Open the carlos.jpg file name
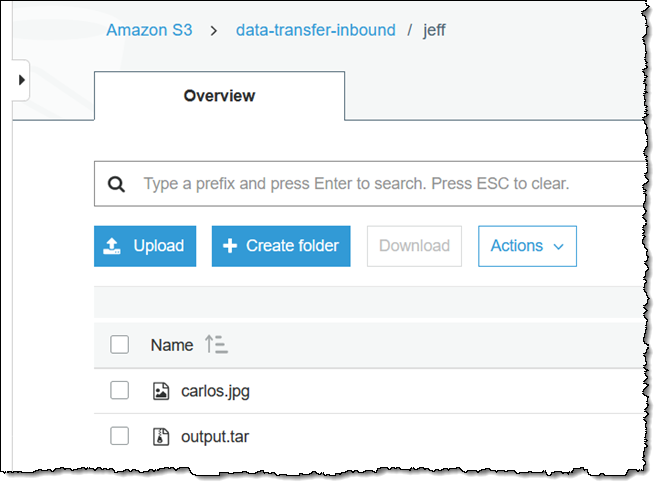This screenshot has height=486, width=660. 215,391
